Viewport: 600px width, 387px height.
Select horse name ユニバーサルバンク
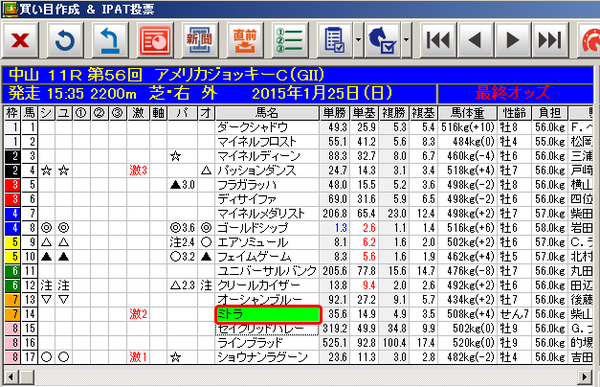(267, 271)
